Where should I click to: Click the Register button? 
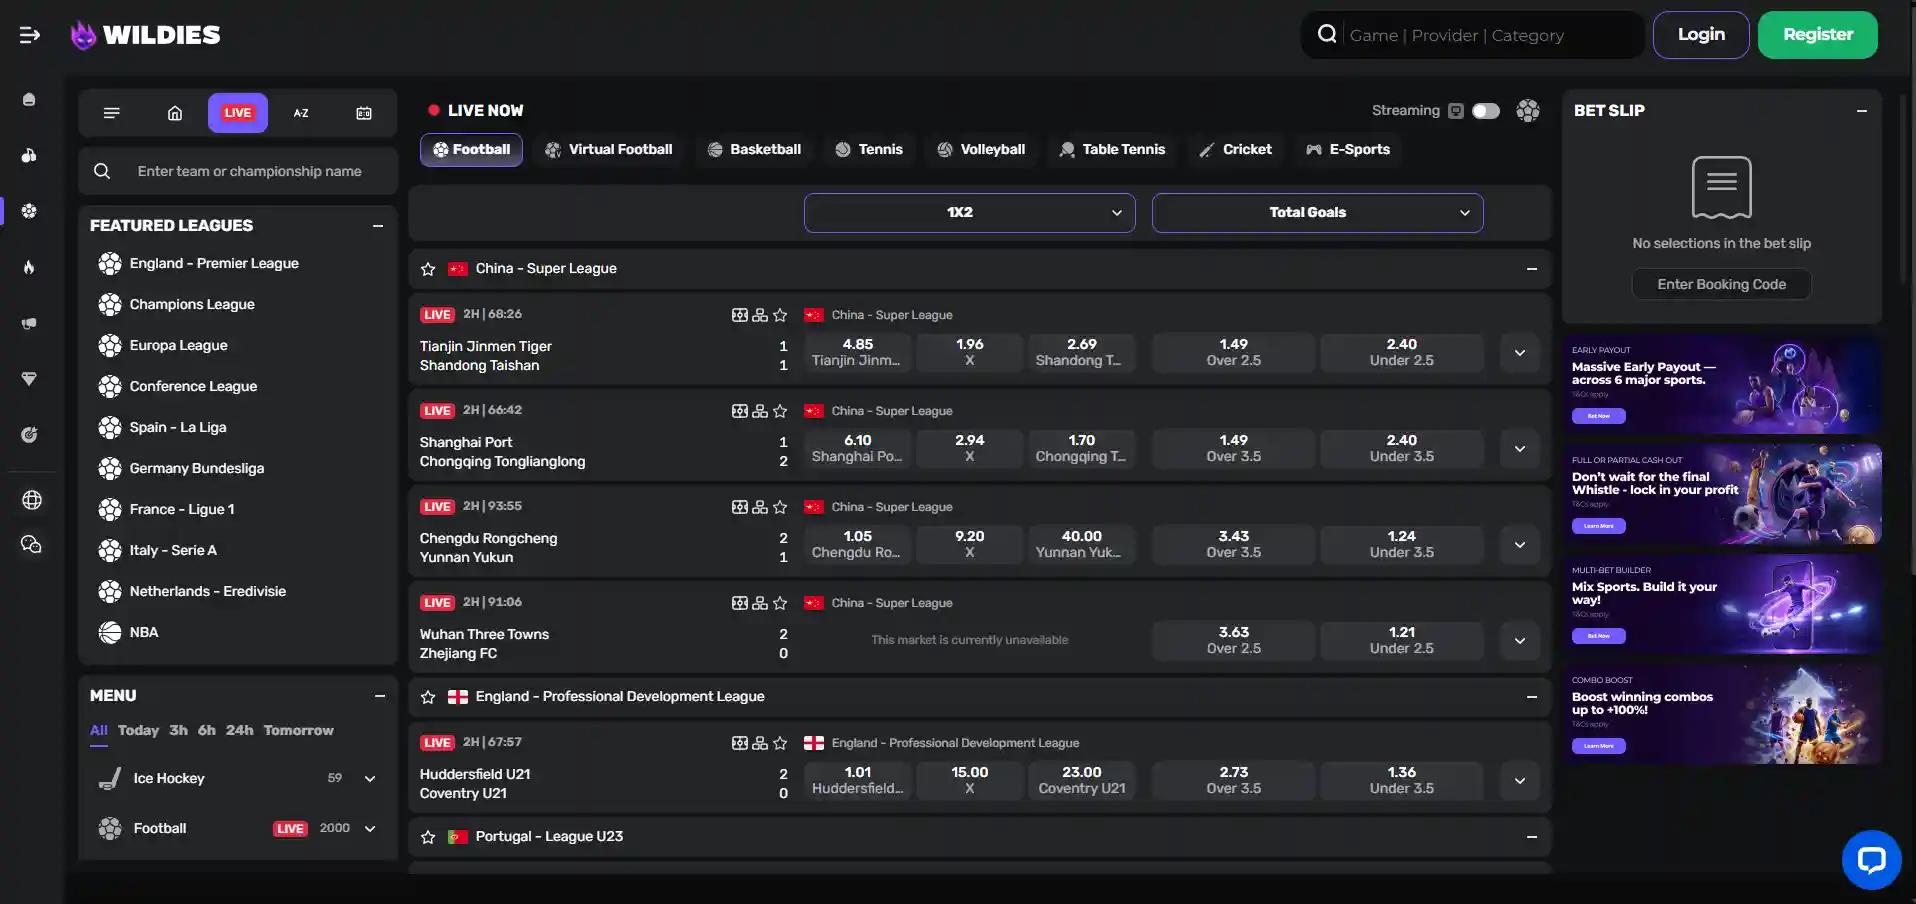point(1818,35)
